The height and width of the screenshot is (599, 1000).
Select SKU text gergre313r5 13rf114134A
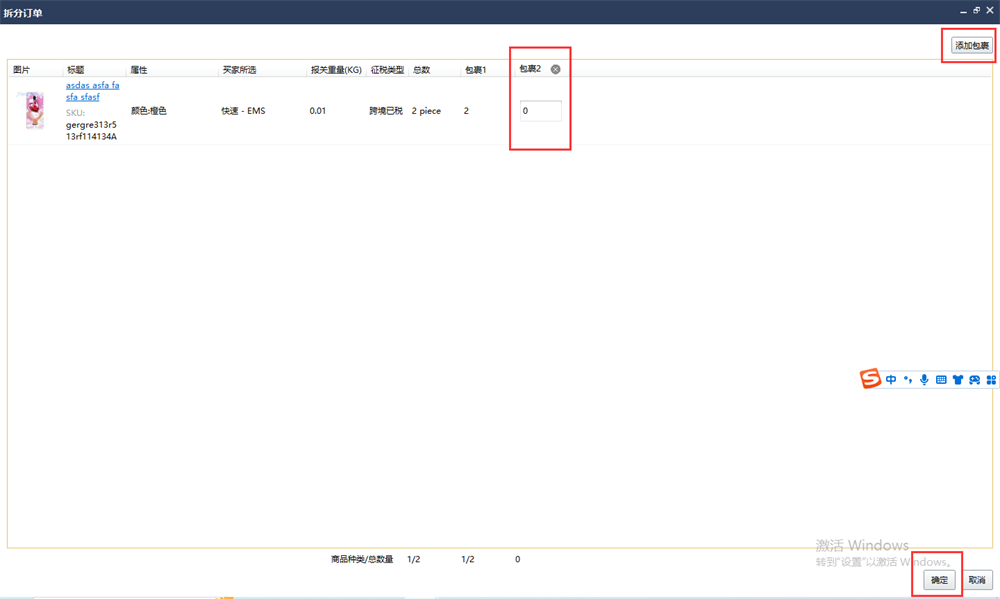click(91, 130)
